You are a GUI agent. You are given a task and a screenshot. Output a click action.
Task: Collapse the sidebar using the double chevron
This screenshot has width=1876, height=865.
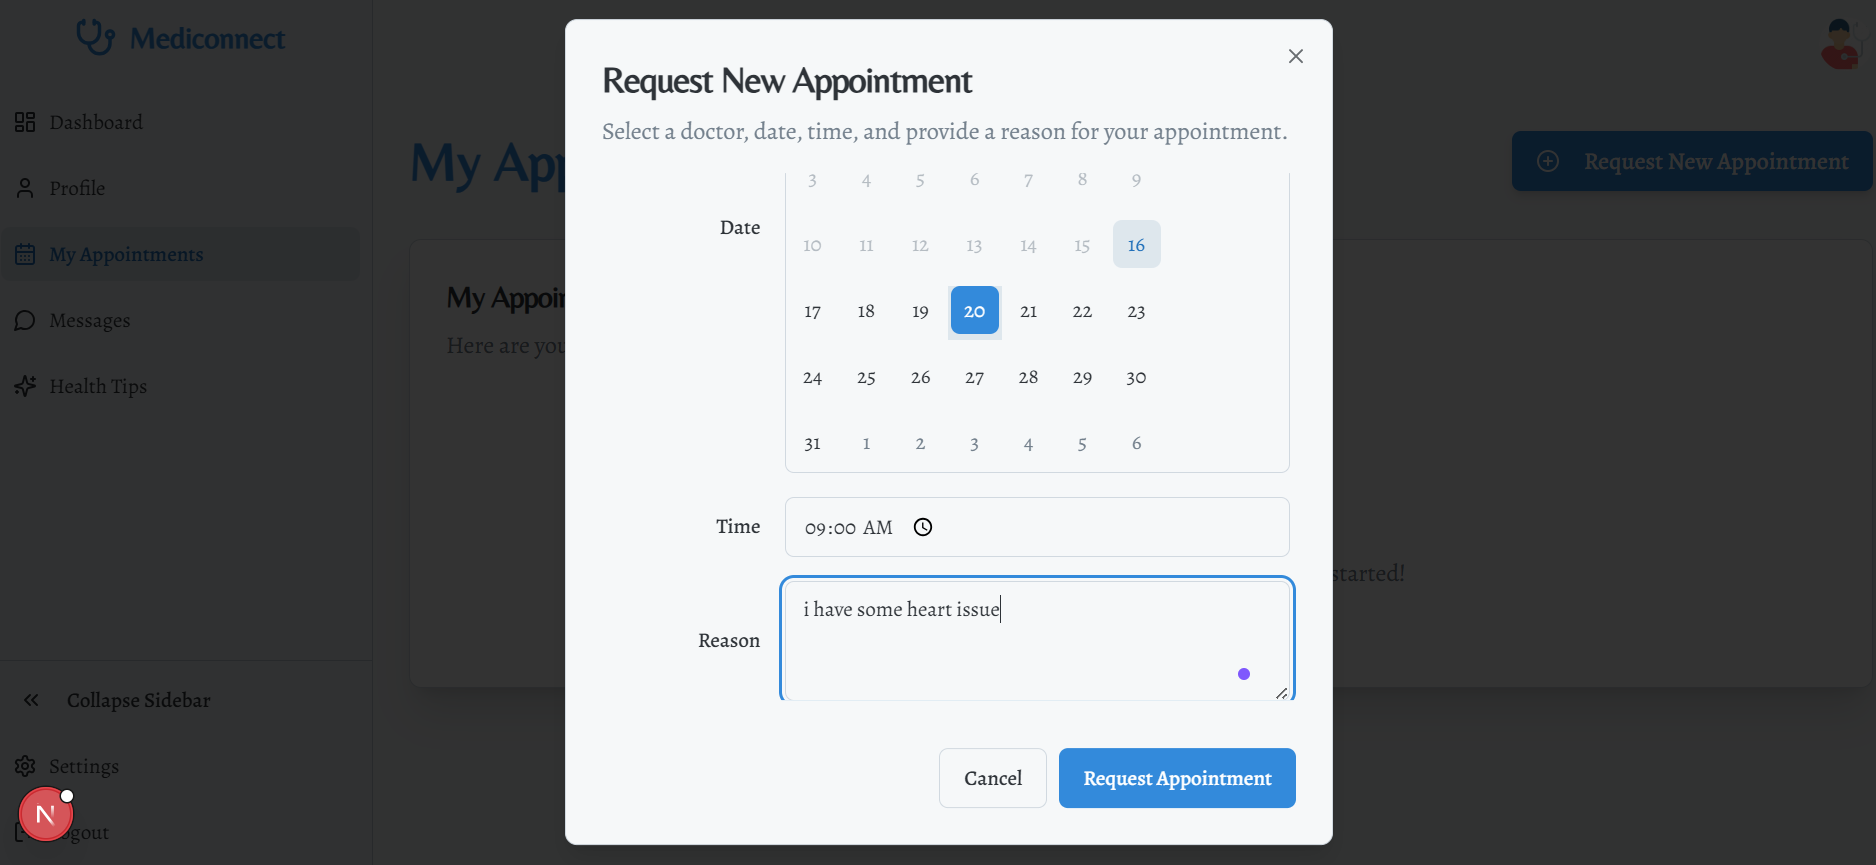(31, 700)
